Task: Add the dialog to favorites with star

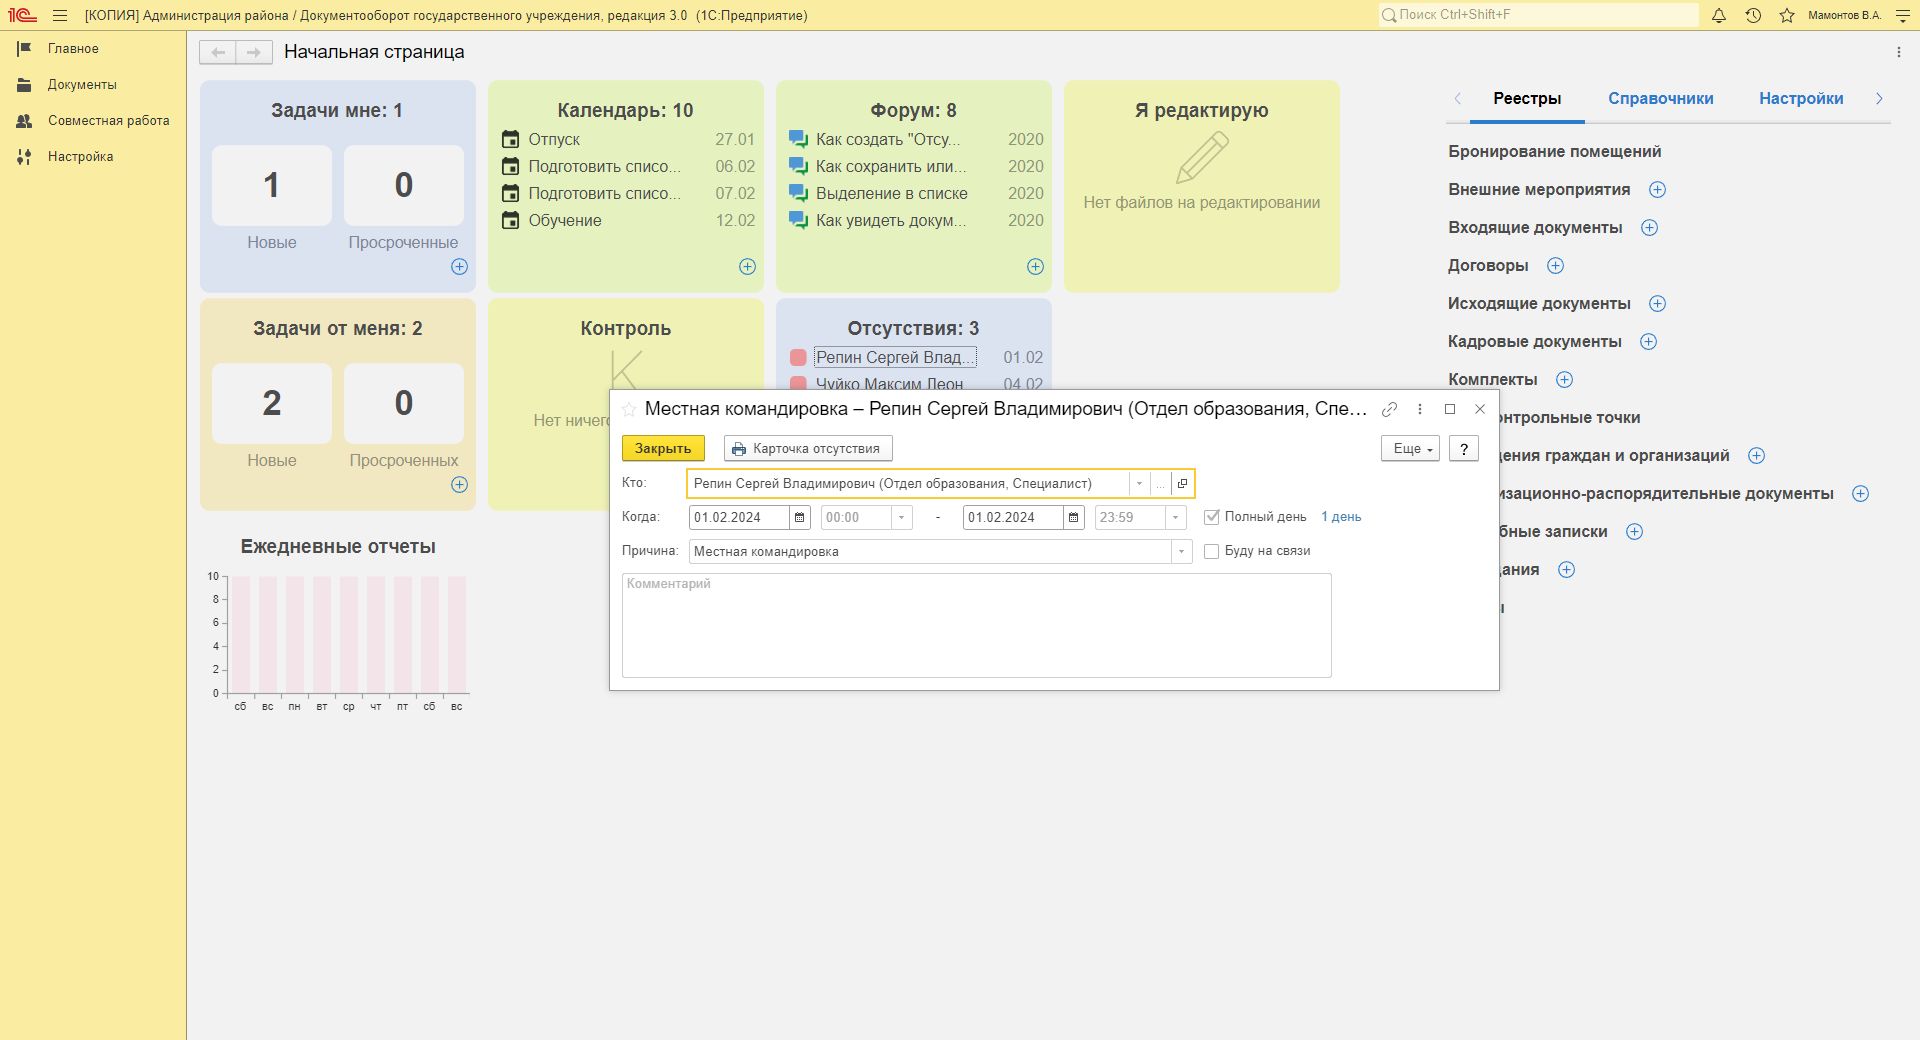Action: coord(629,409)
